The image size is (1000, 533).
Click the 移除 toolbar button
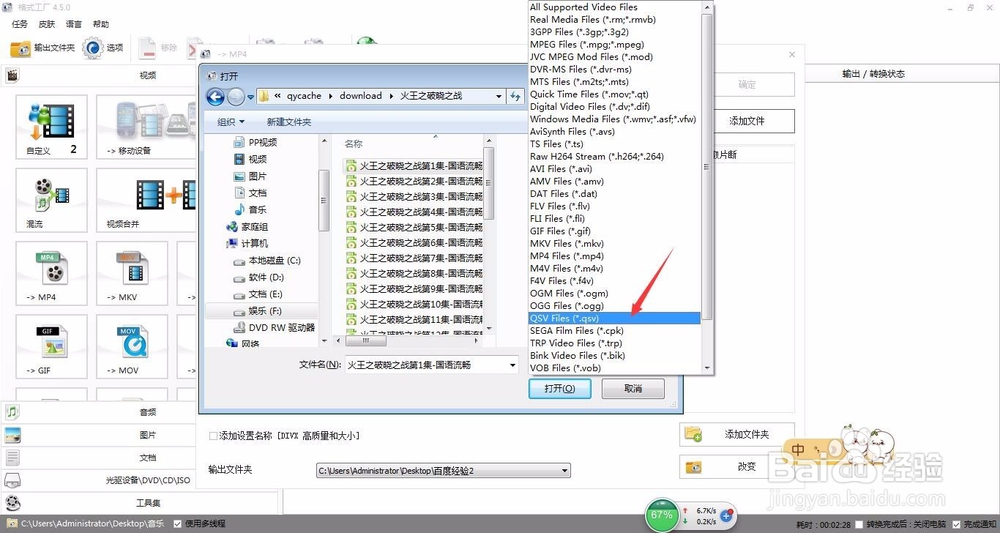[159, 48]
